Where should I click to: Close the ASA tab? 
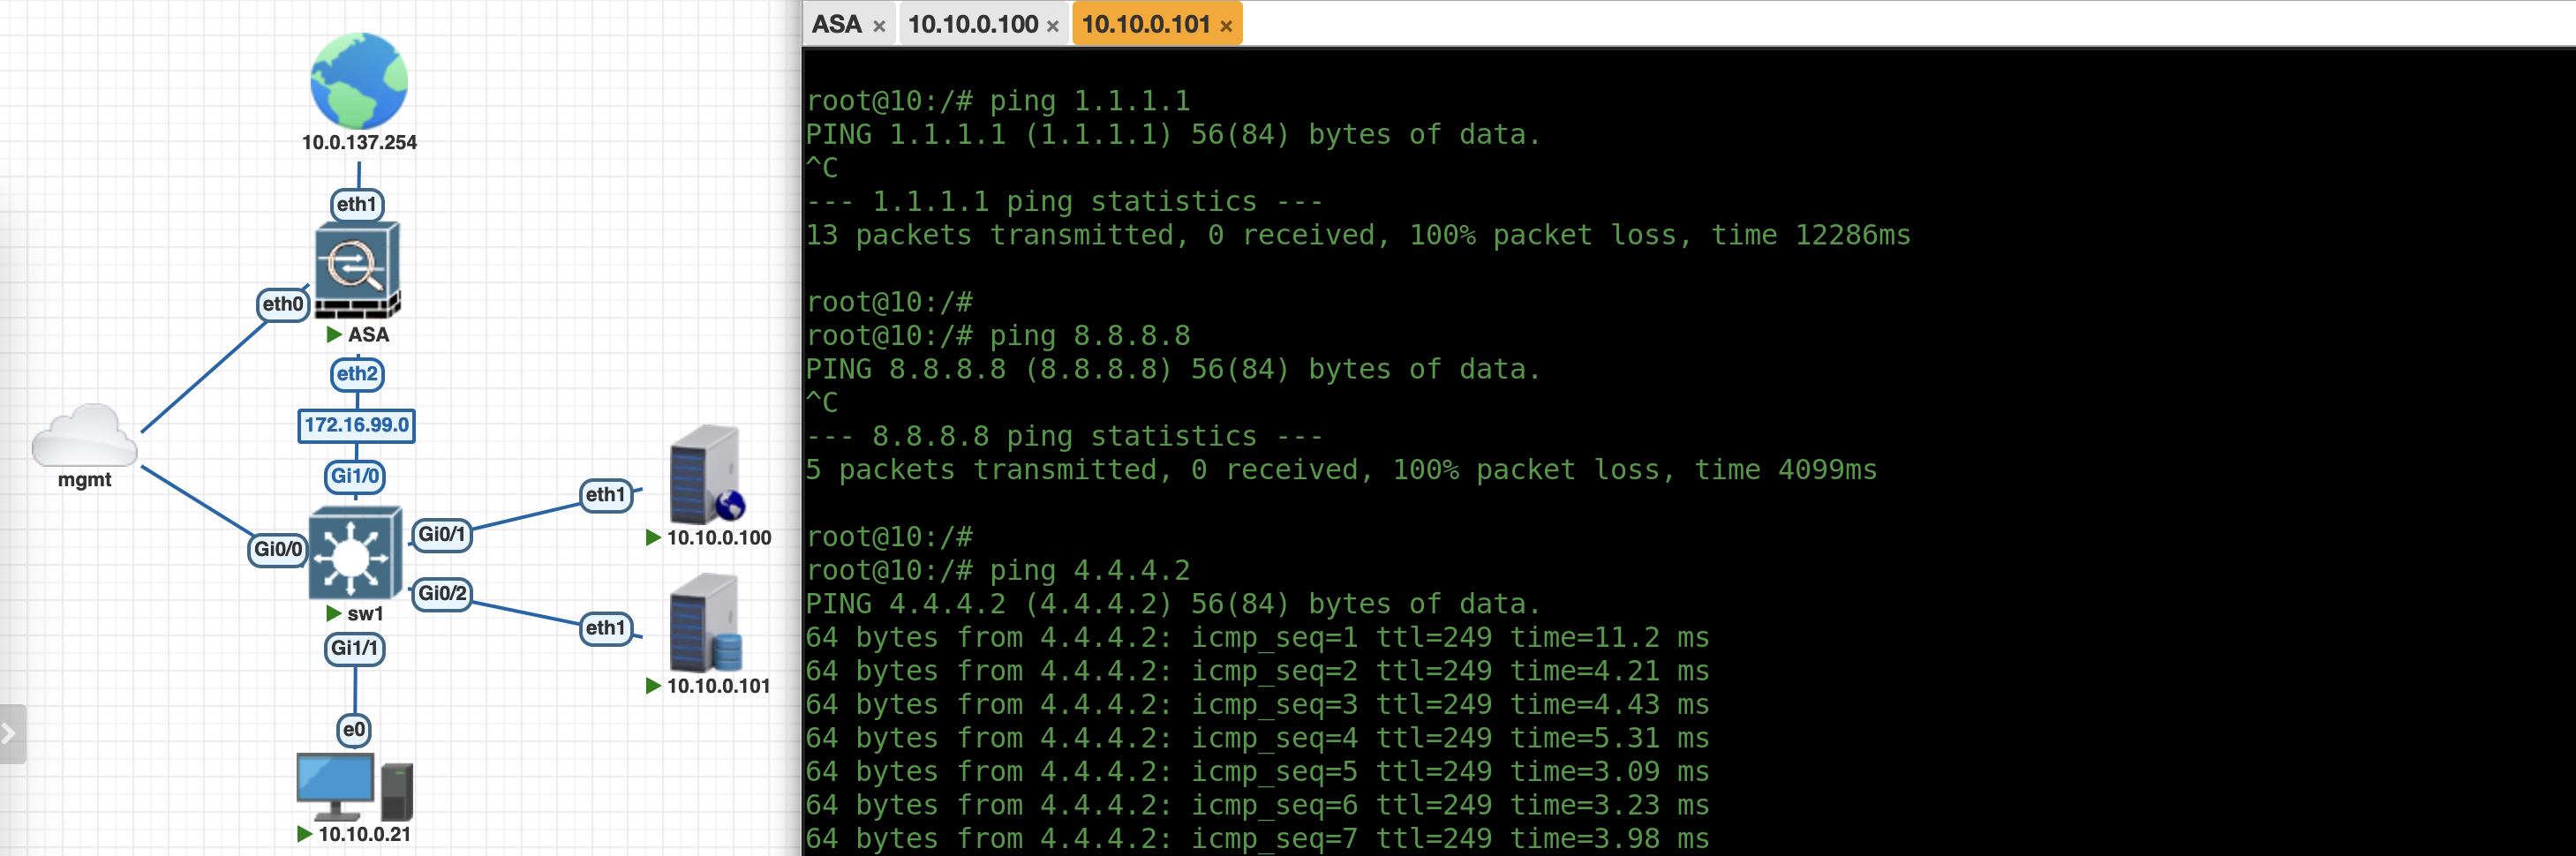879,26
